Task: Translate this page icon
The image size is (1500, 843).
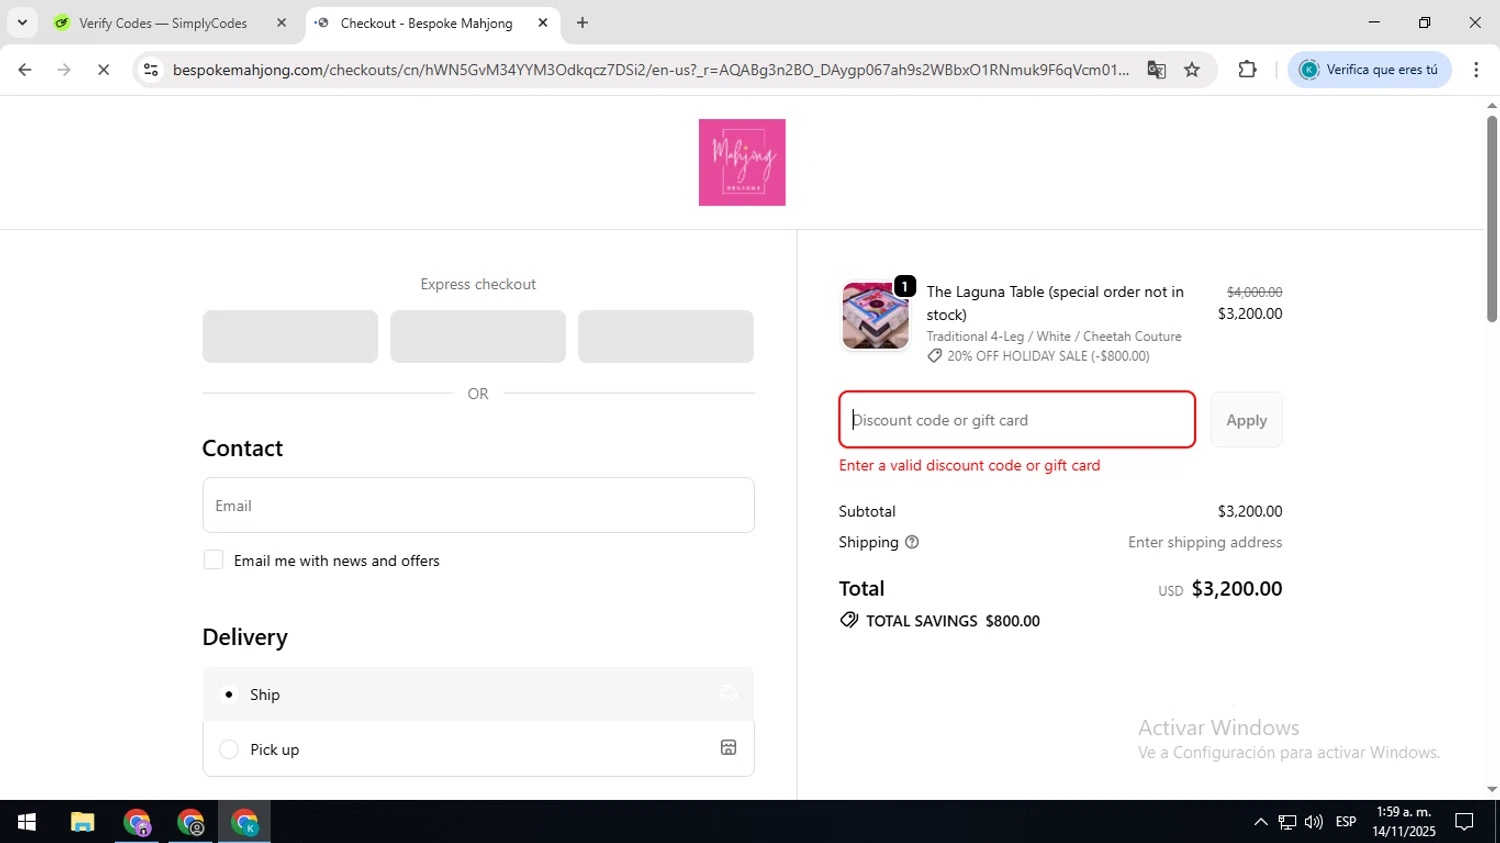Action: (1156, 70)
